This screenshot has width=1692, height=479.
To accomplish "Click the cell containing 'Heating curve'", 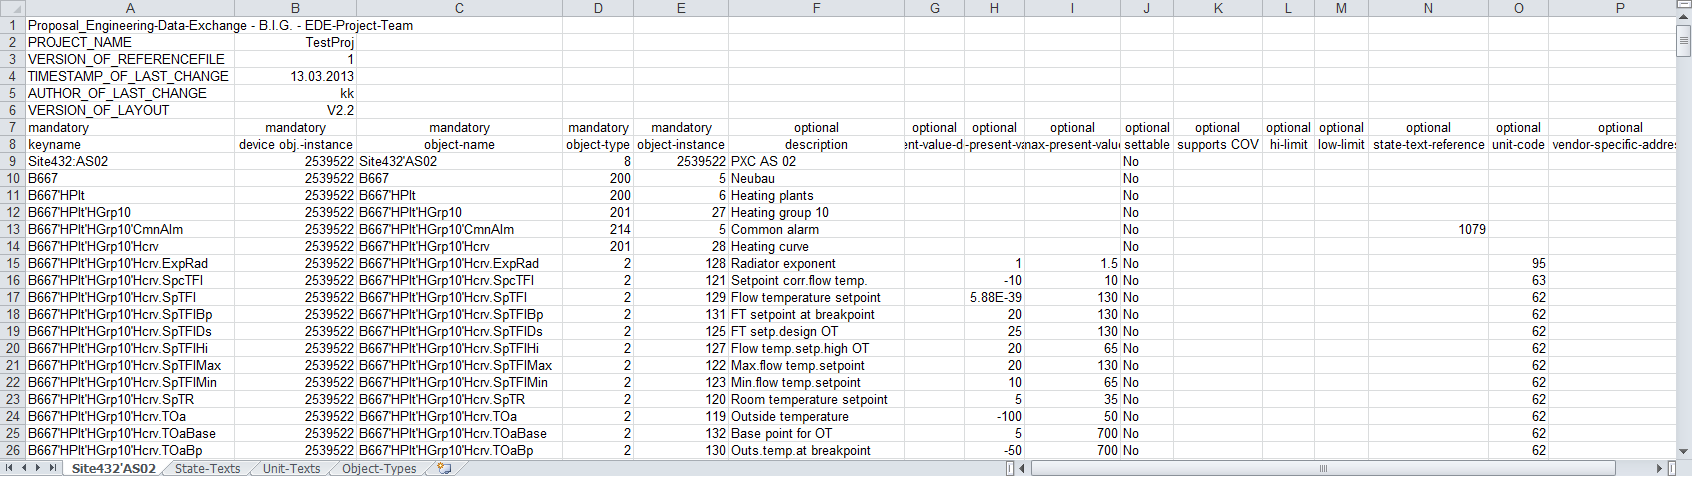I will click(x=815, y=246).
